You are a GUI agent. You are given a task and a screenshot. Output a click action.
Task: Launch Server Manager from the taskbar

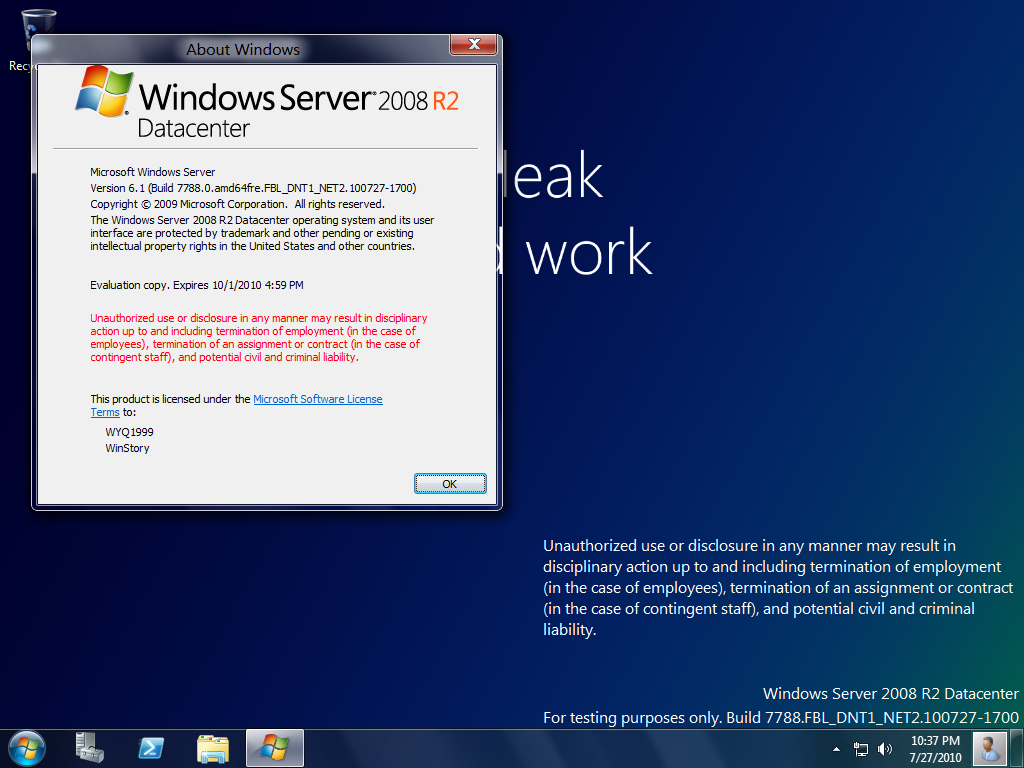pos(89,748)
